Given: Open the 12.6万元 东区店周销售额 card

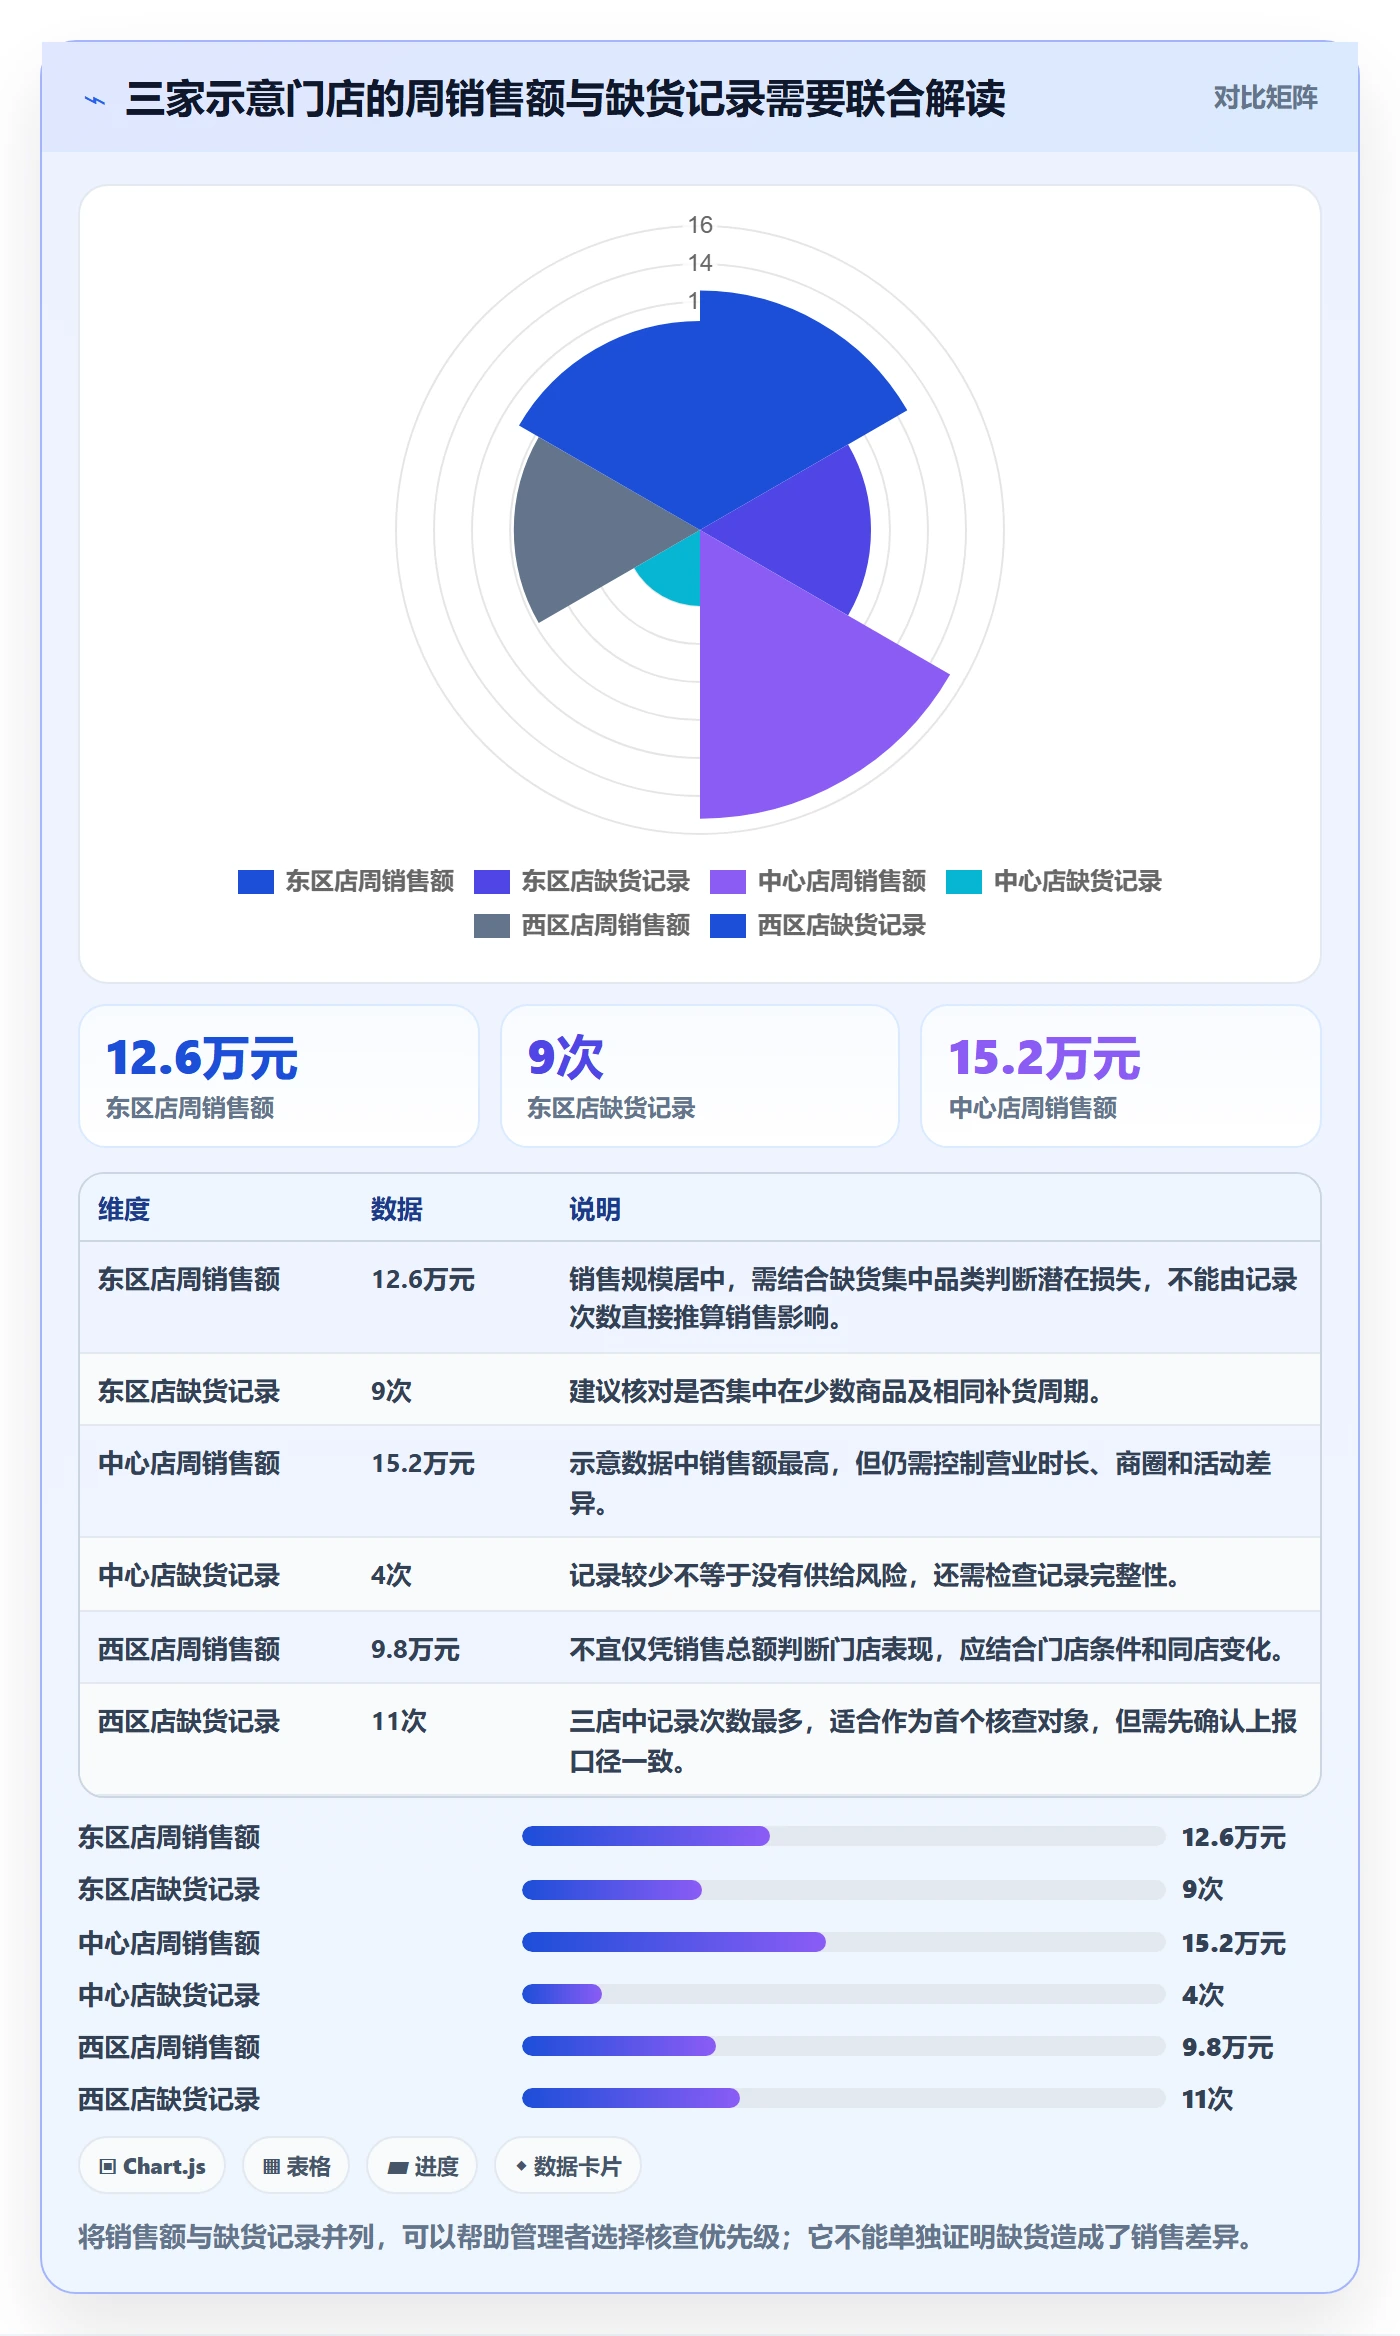Looking at the screenshot, I should tap(279, 1076).
